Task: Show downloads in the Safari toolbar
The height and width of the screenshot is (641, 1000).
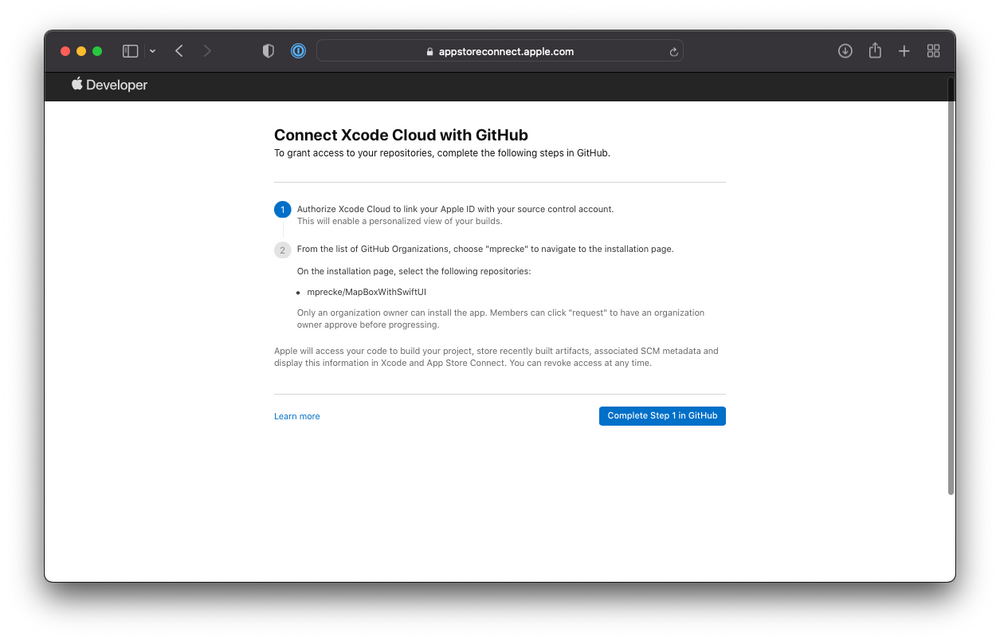Action: point(845,51)
